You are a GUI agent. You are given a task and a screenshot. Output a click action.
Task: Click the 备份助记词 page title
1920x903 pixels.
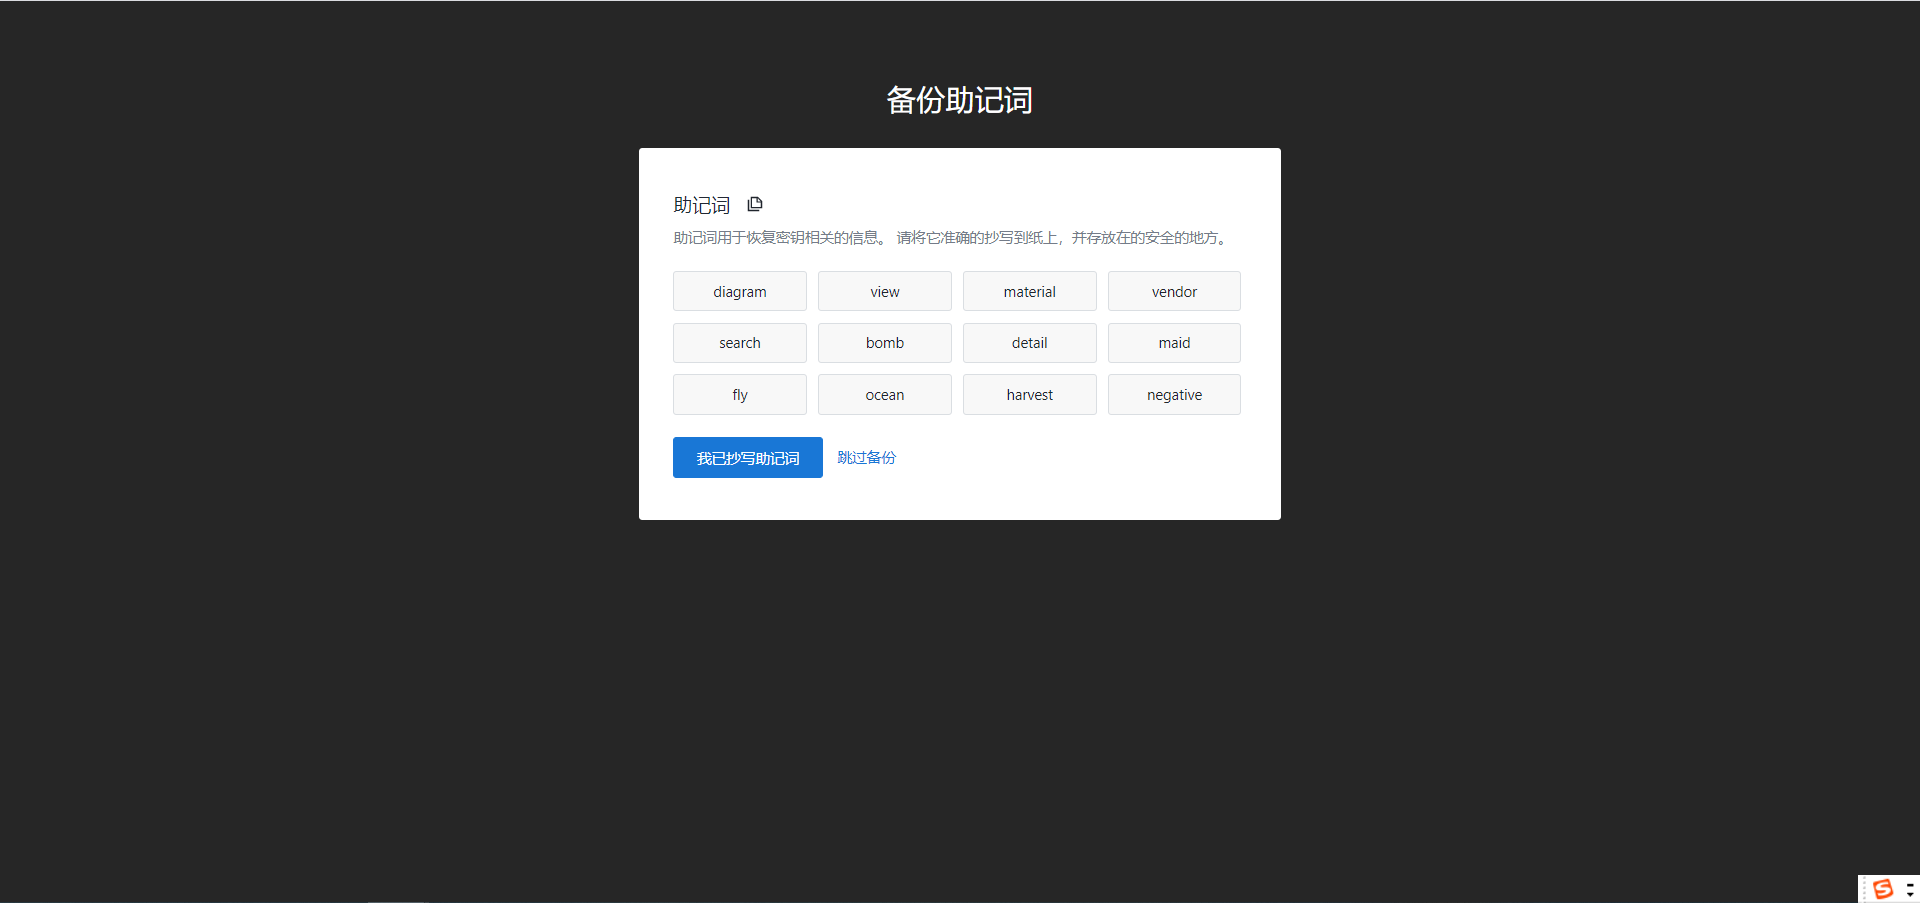click(958, 100)
